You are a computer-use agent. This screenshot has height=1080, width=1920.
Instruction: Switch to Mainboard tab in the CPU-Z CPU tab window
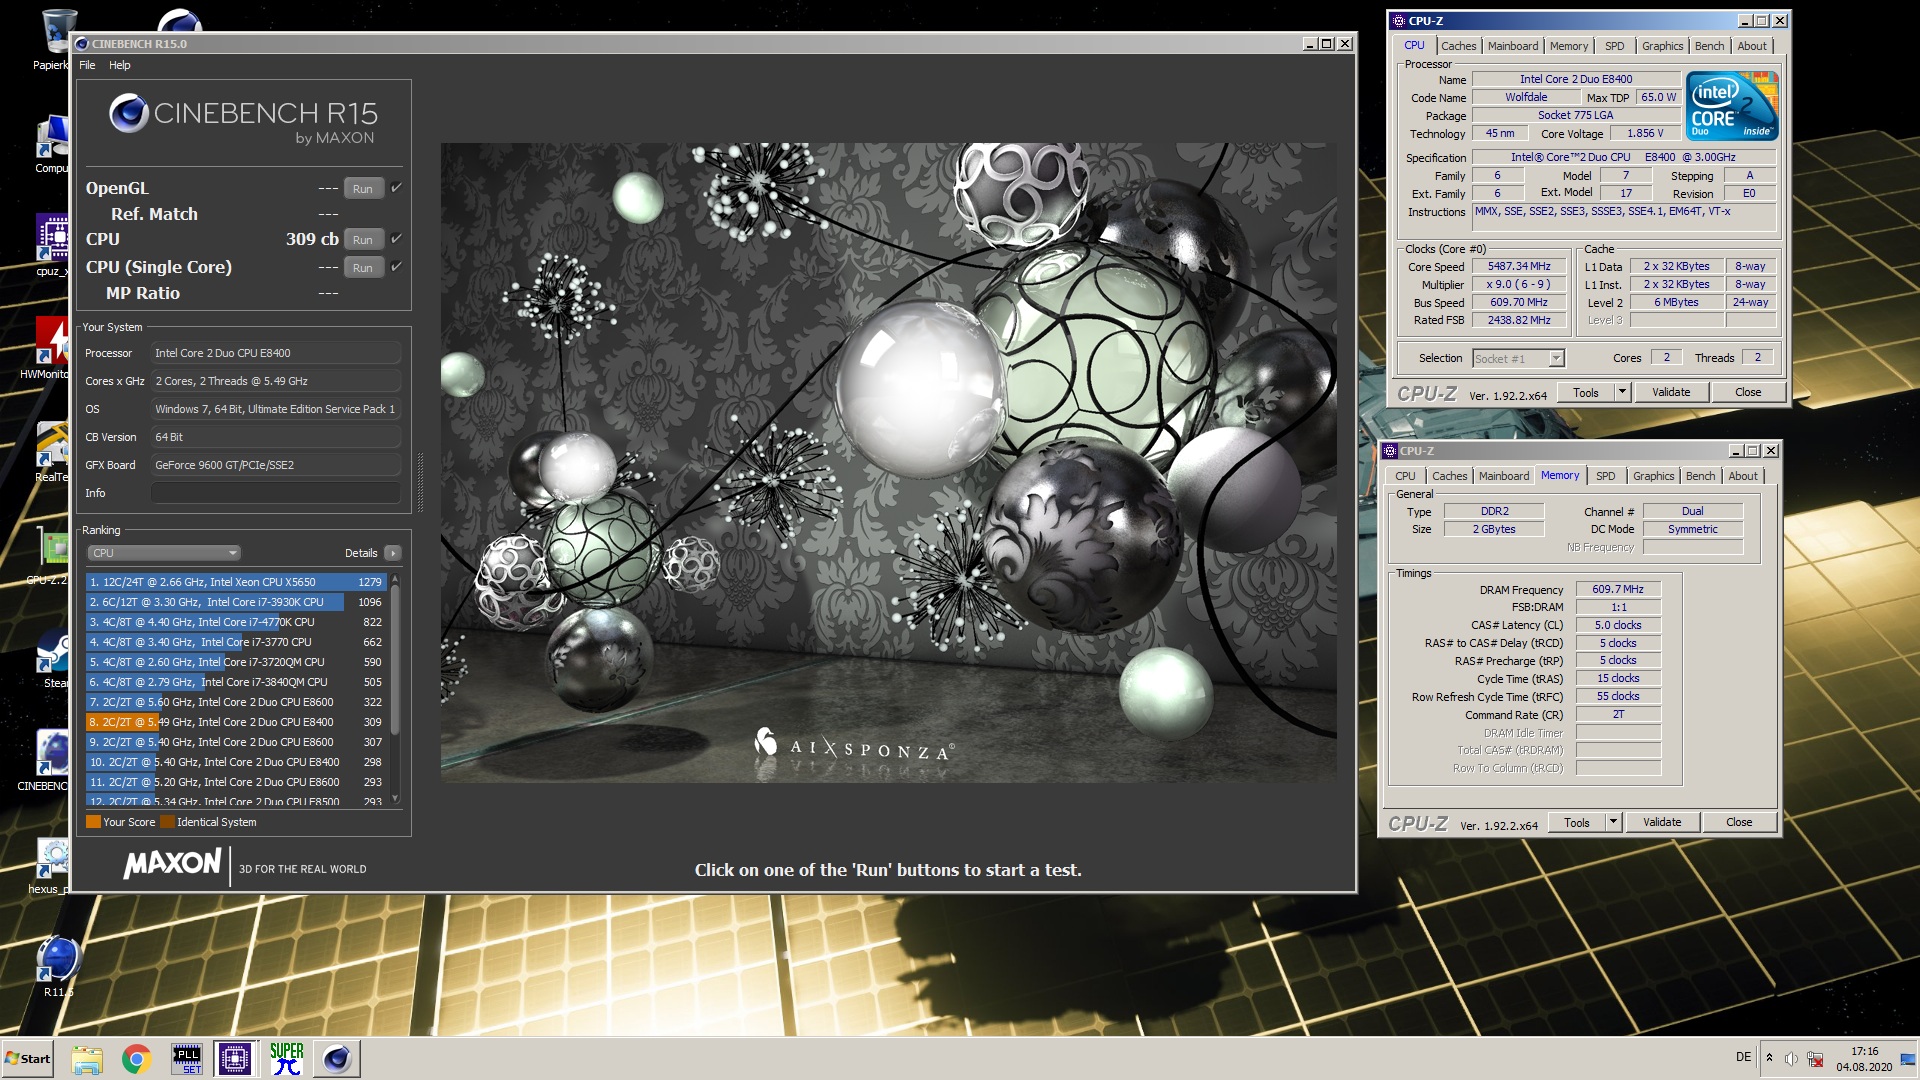point(1513,46)
